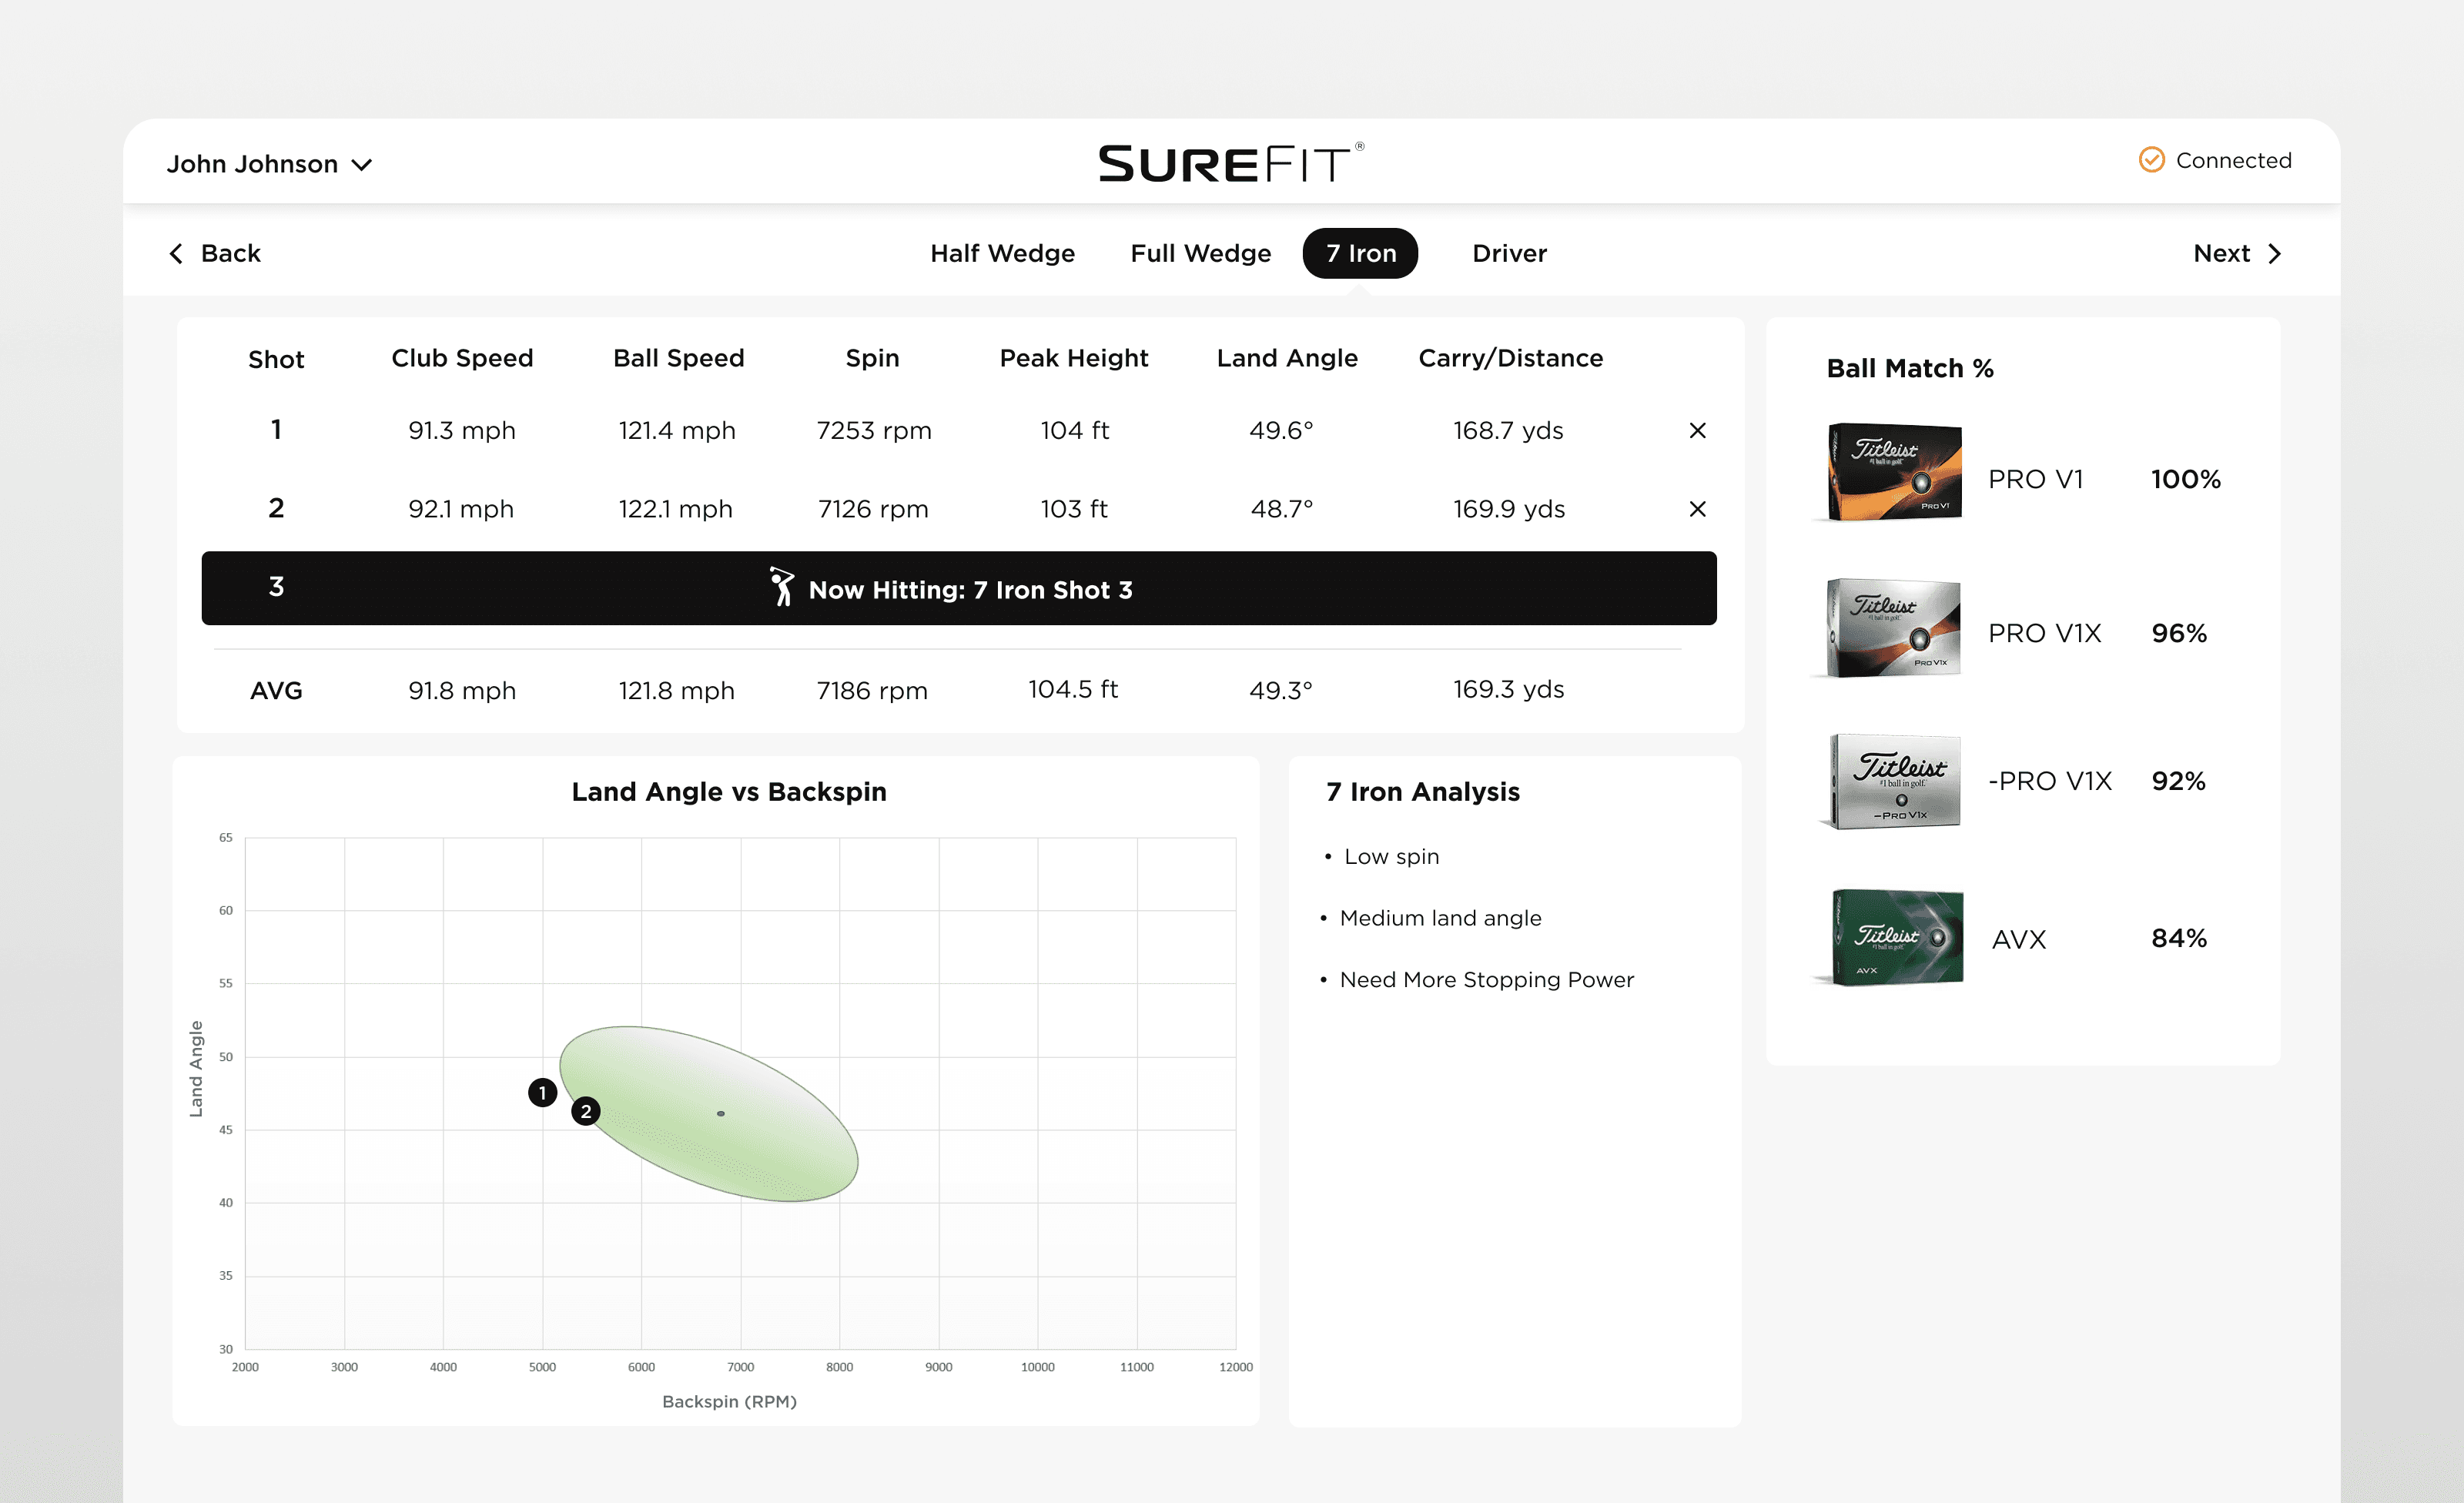This screenshot has height=1503, width=2464.
Task: Click the Back chevron arrow
Action: [x=177, y=254]
